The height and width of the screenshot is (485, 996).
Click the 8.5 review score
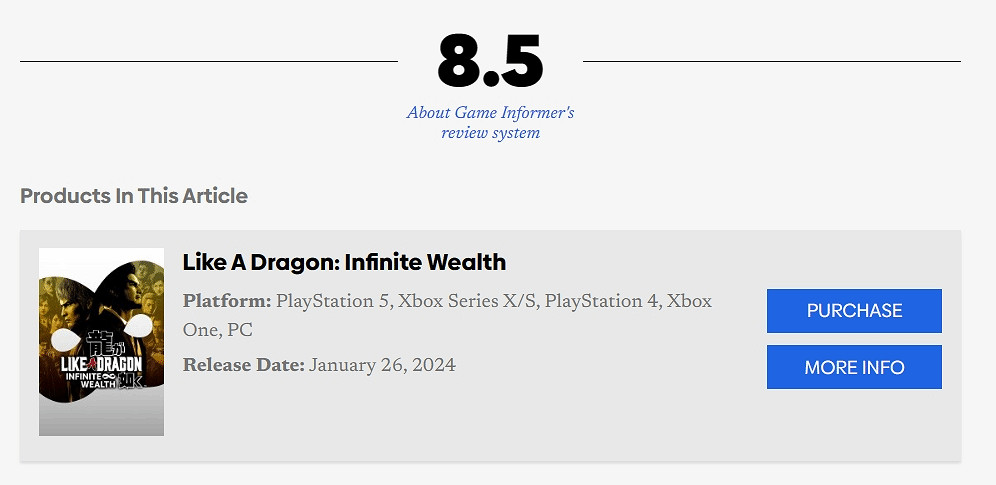(x=490, y=61)
